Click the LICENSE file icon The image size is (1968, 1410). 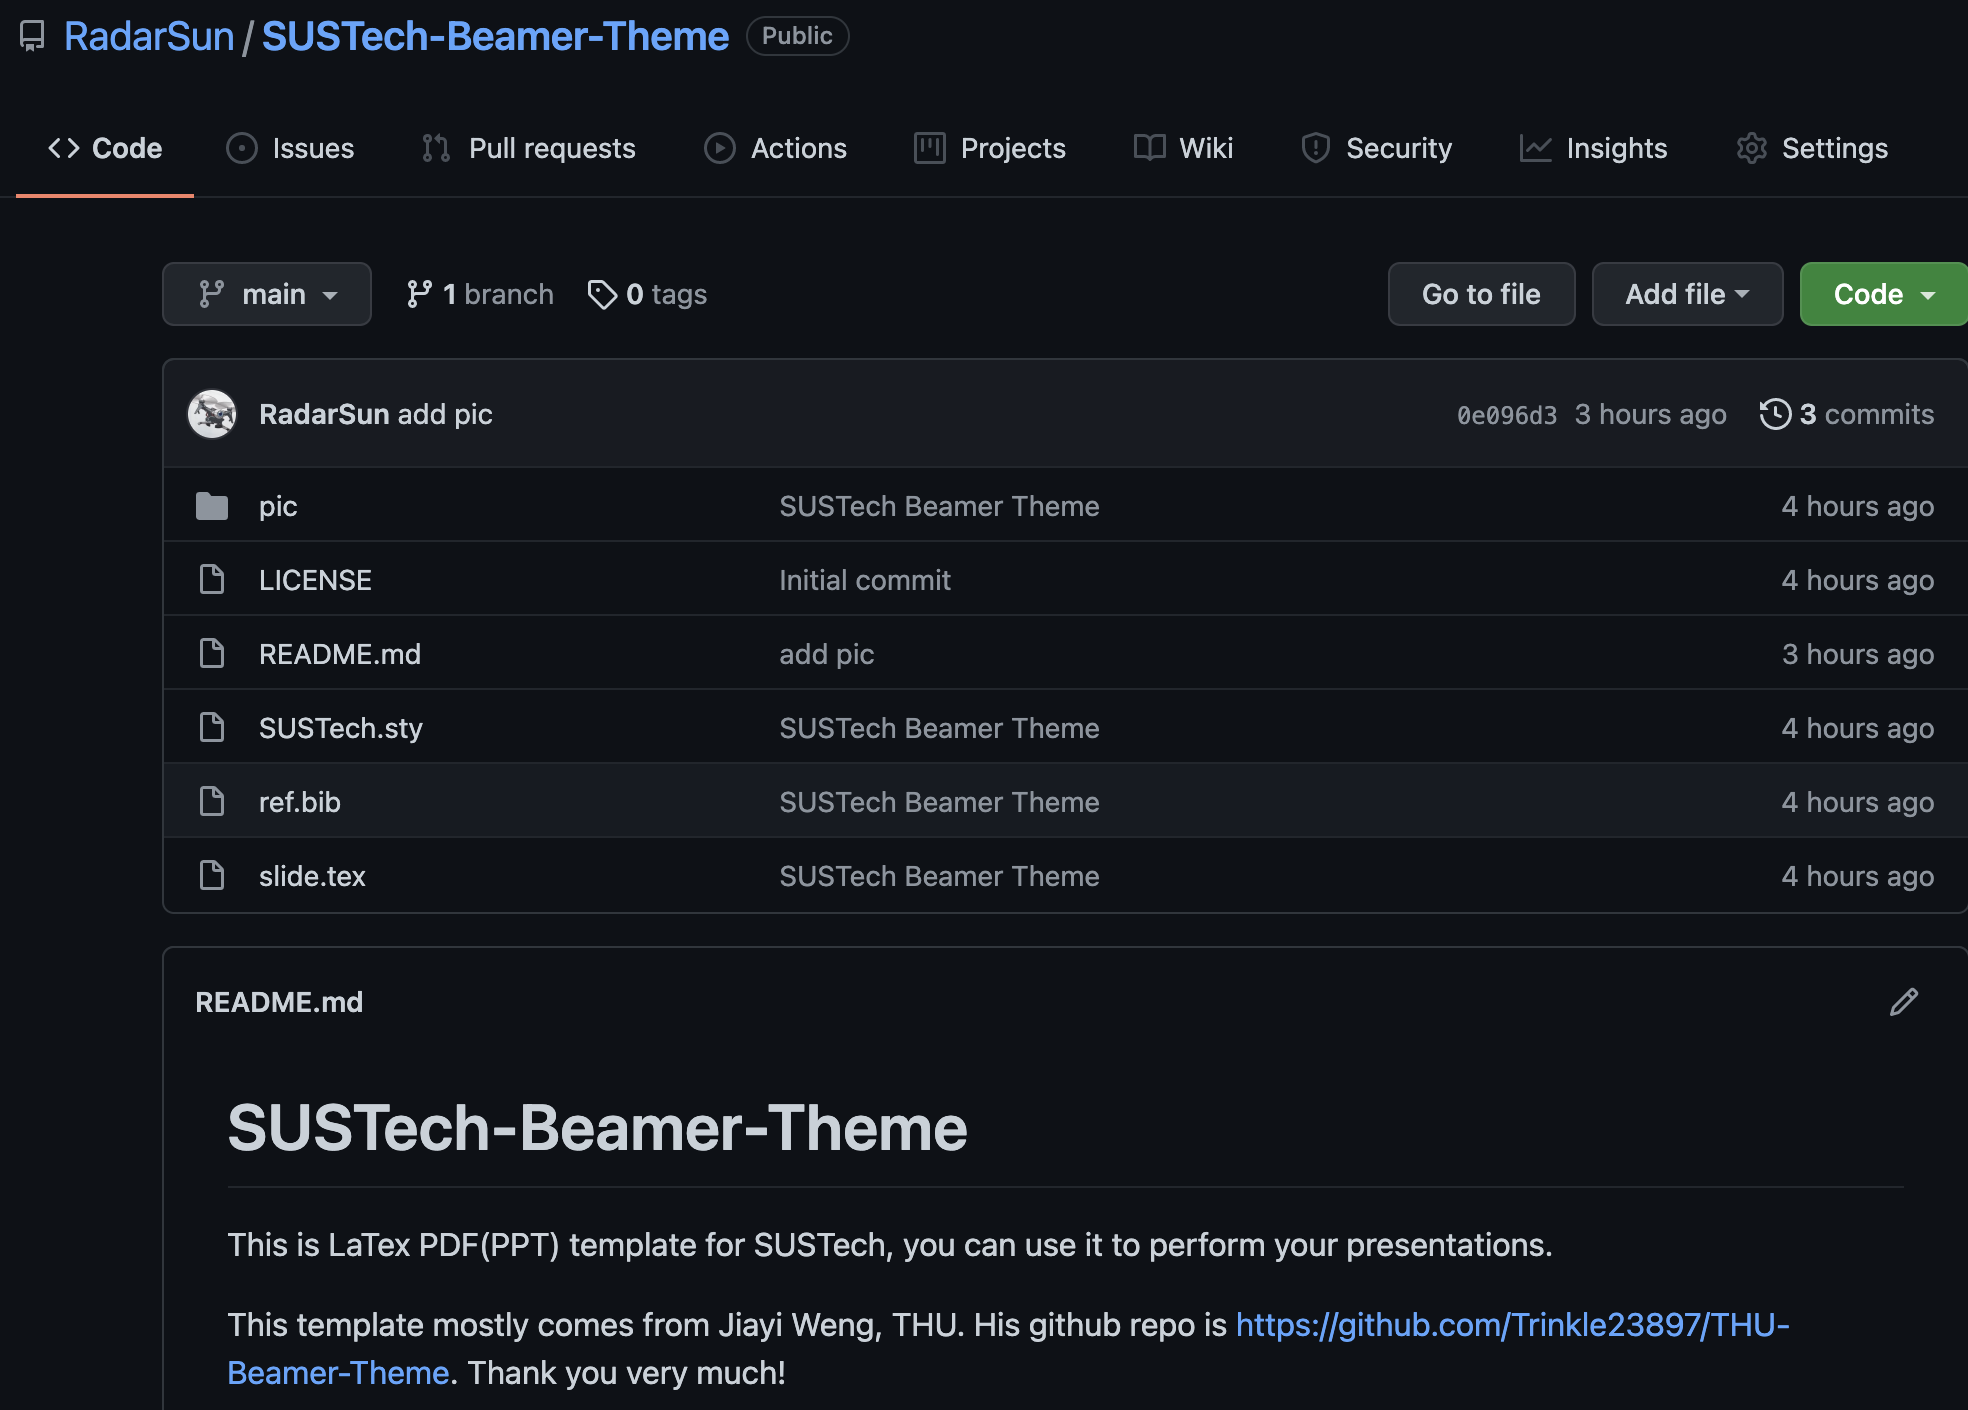212,580
